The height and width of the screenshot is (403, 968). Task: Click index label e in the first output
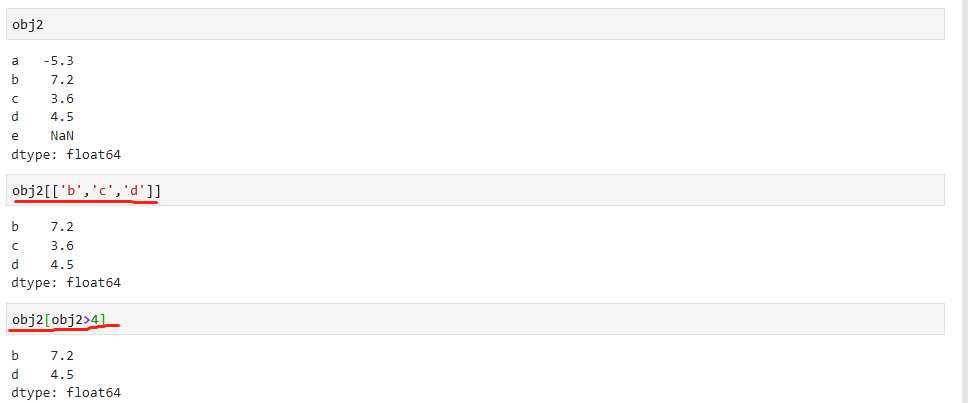tap(15, 136)
